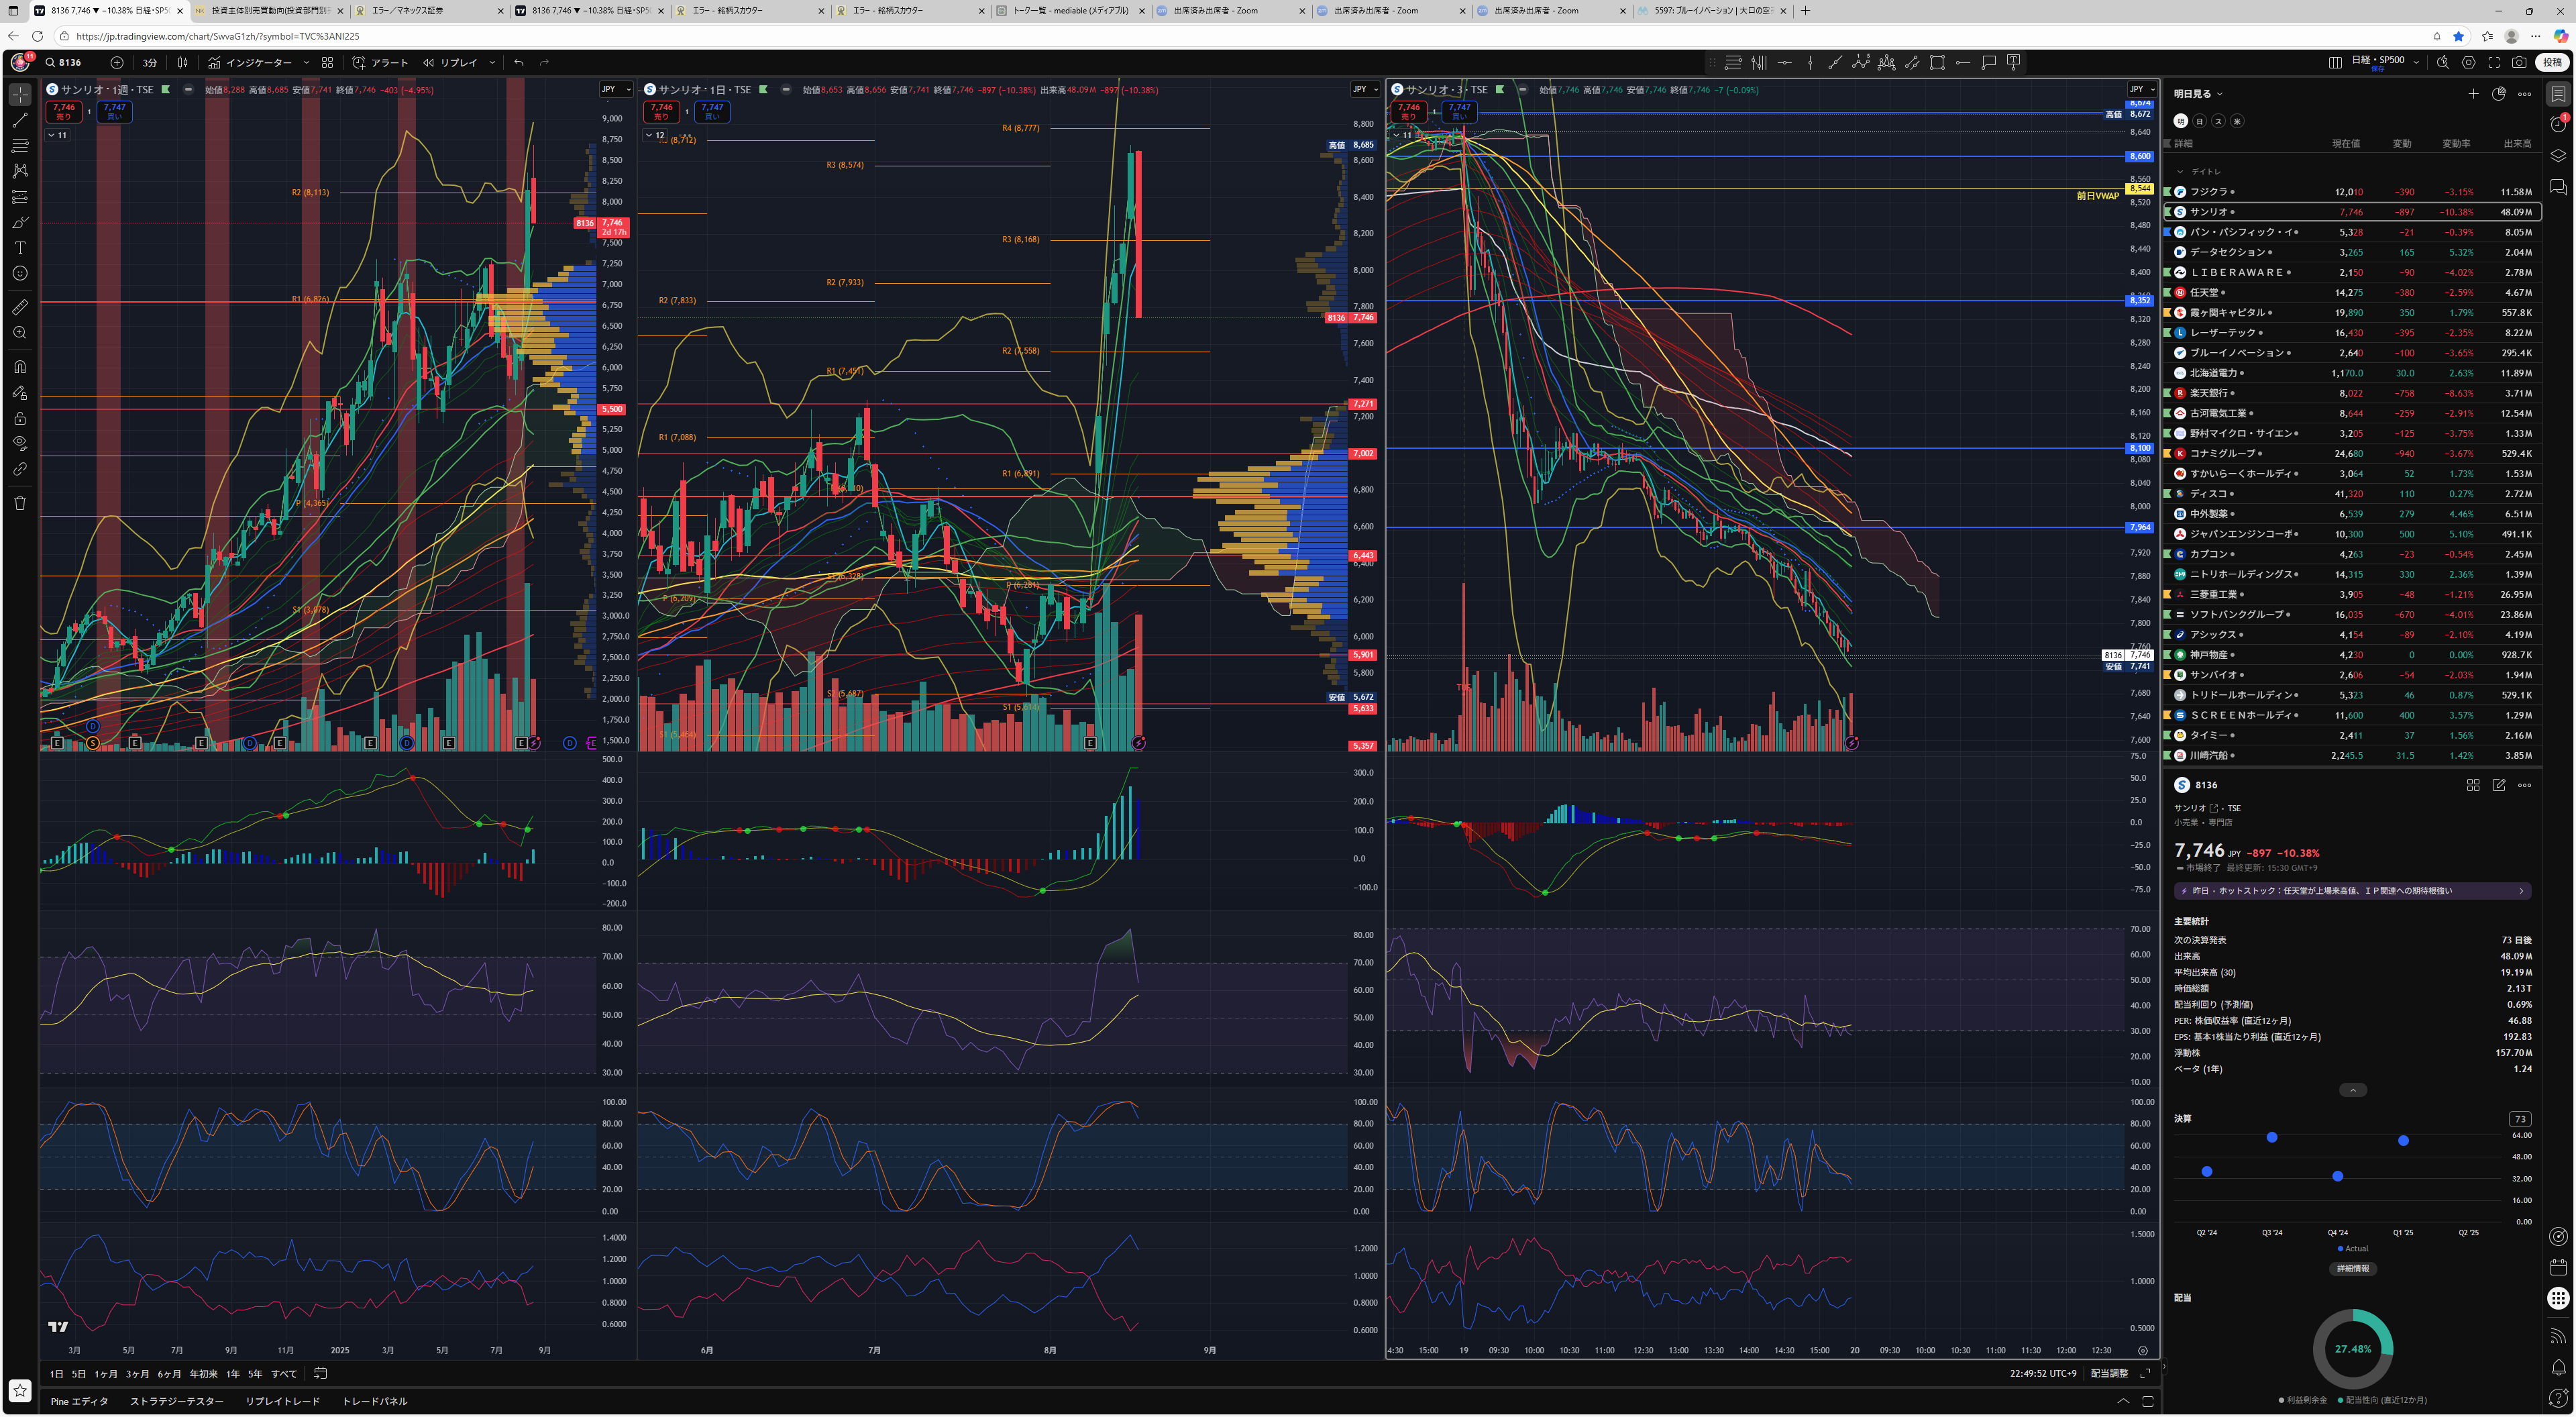2576x1417 pixels.
Task: Select the 明 watchlist filter chip
Action: (2181, 121)
